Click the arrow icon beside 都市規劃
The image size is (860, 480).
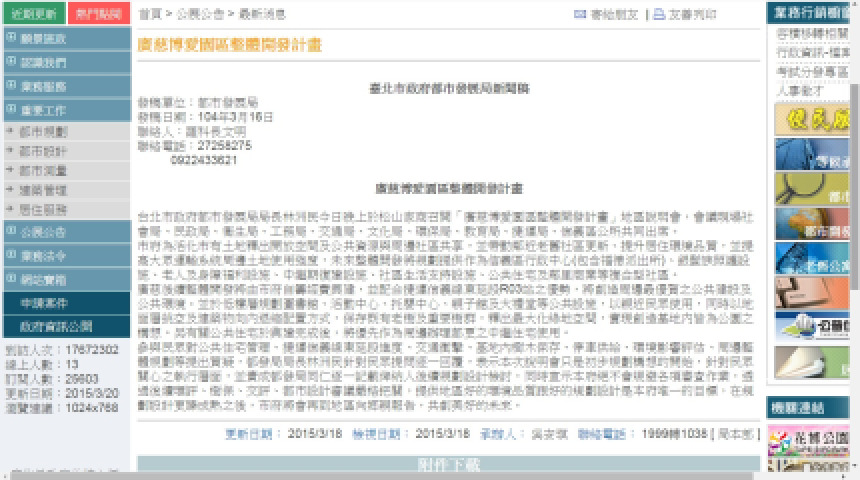[11, 131]
